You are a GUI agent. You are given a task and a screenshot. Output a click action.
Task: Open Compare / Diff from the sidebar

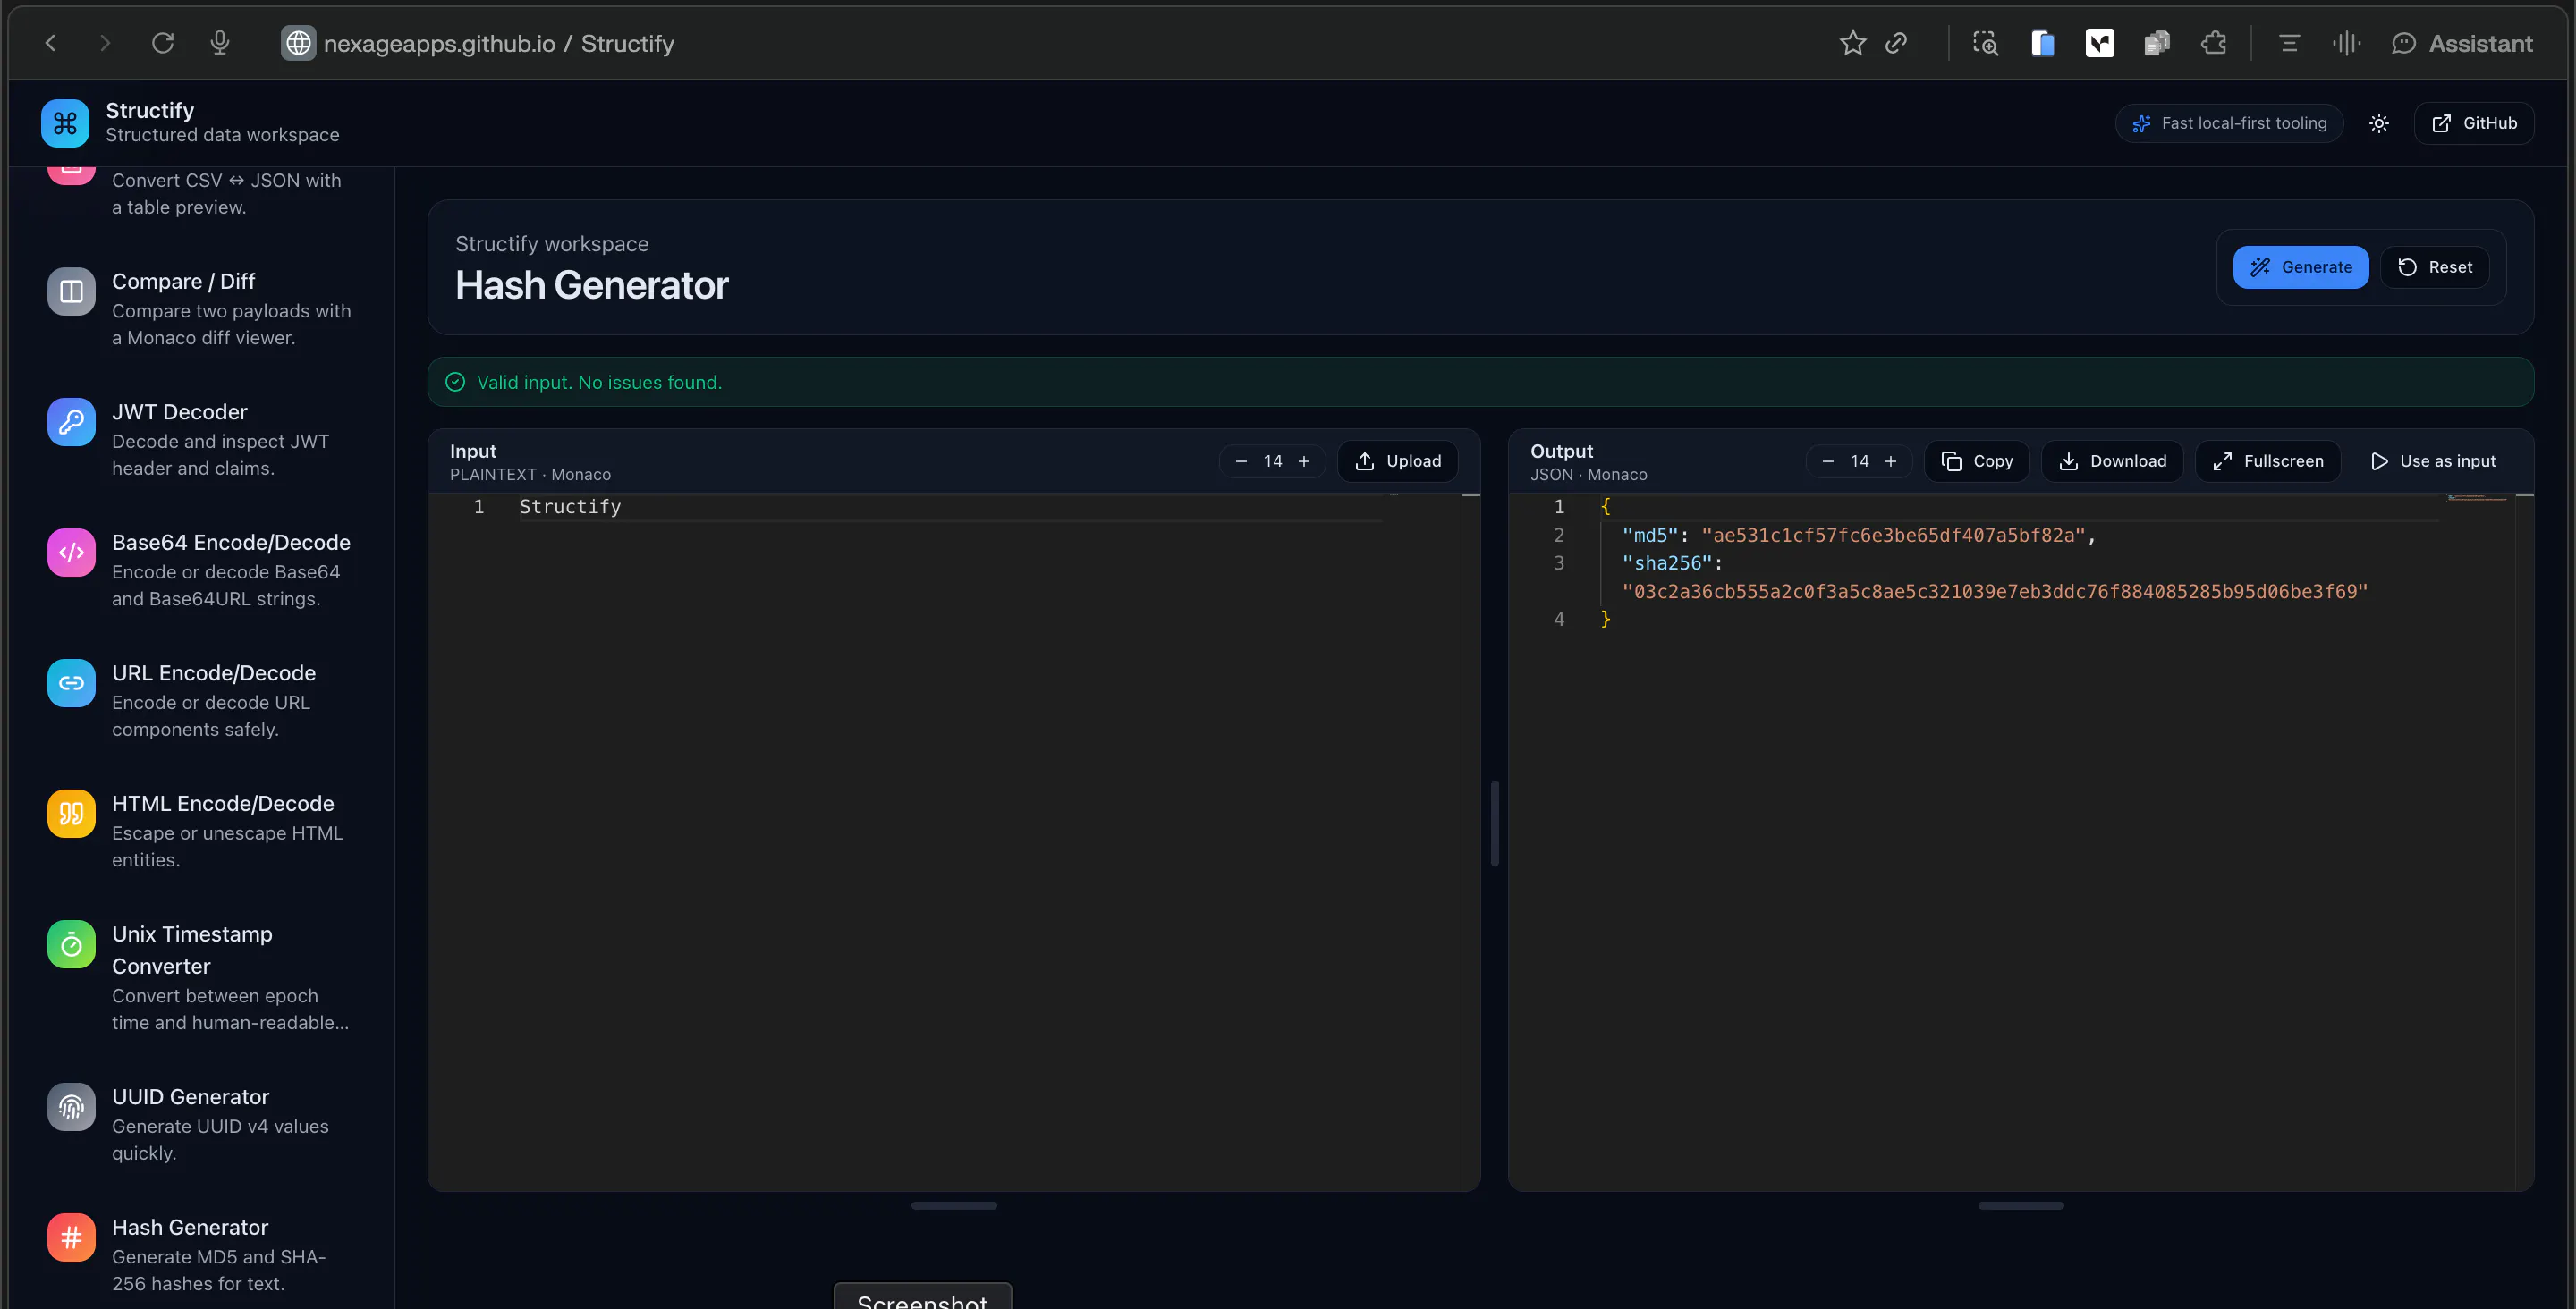tap(200, 308)
